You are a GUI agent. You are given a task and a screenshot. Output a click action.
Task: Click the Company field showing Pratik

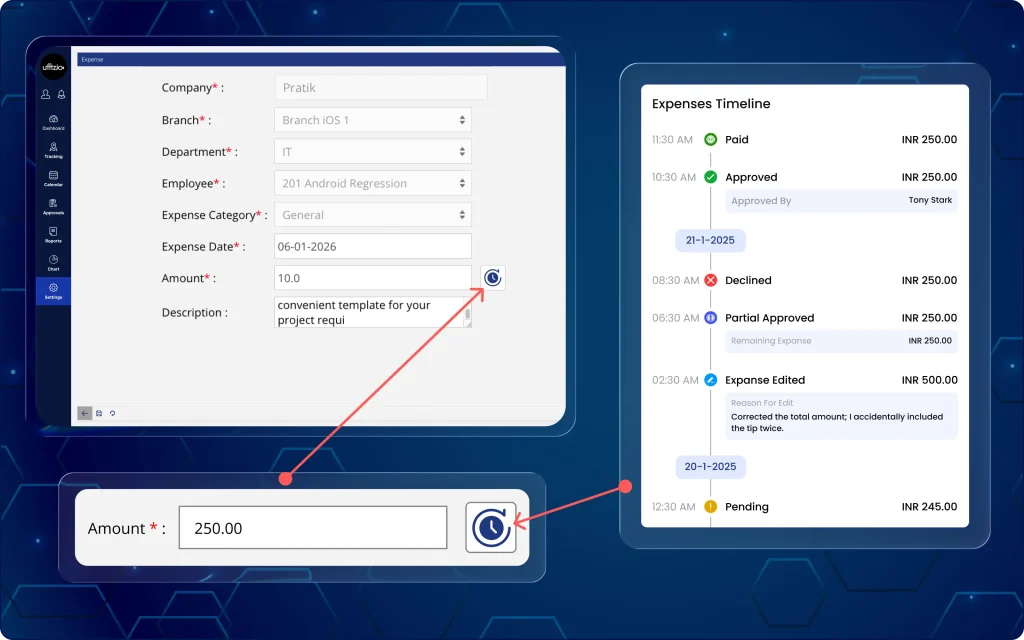(x=381, y=88)
